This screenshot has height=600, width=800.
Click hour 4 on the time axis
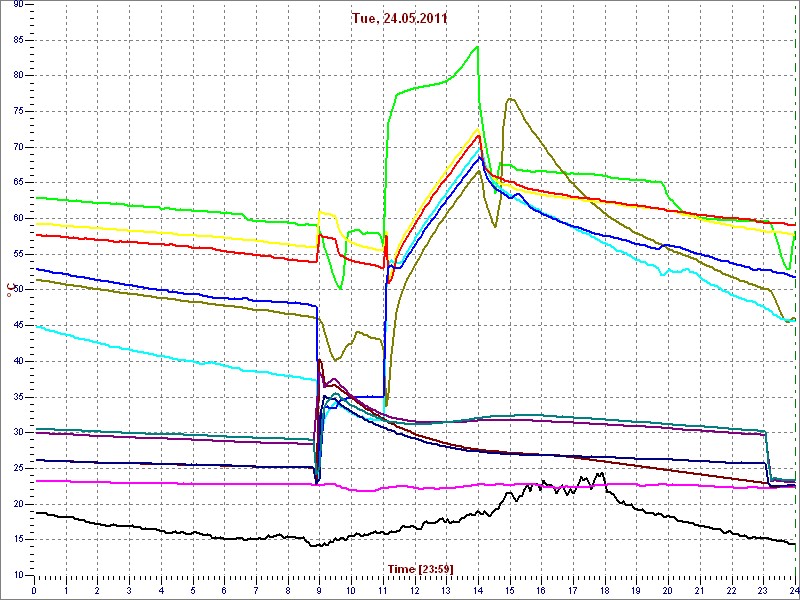(161, 590)
